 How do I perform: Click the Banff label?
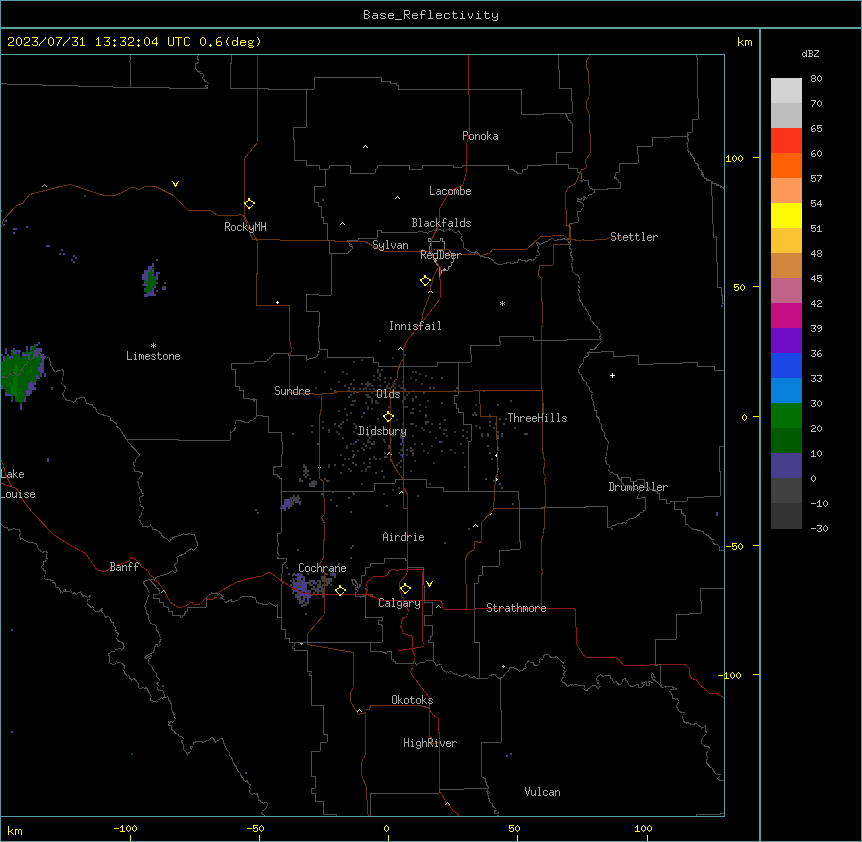click(124, 567)
